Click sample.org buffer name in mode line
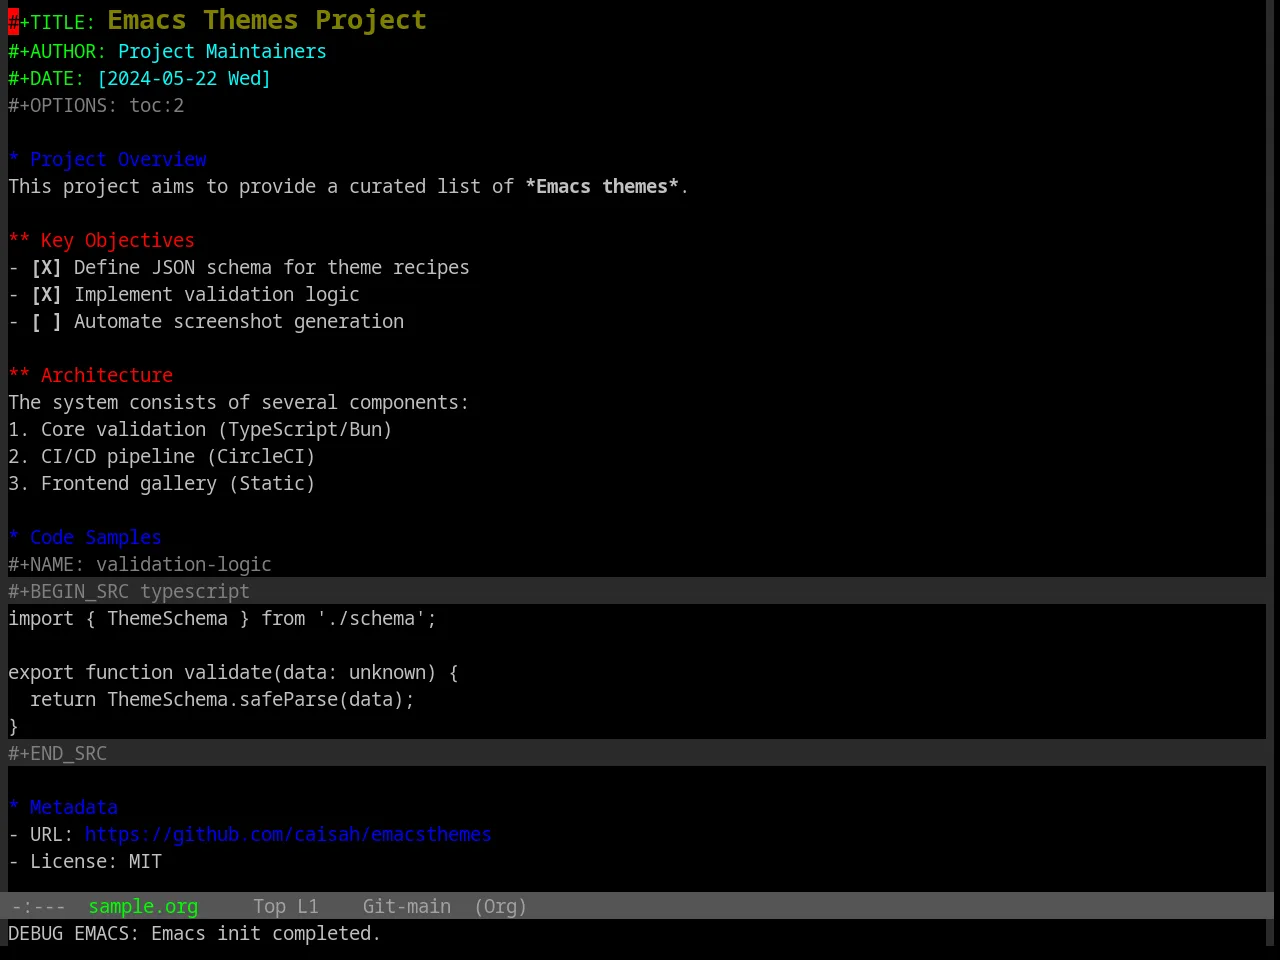The width and height of the screenshot is (1280, 960). click(143, 906)
